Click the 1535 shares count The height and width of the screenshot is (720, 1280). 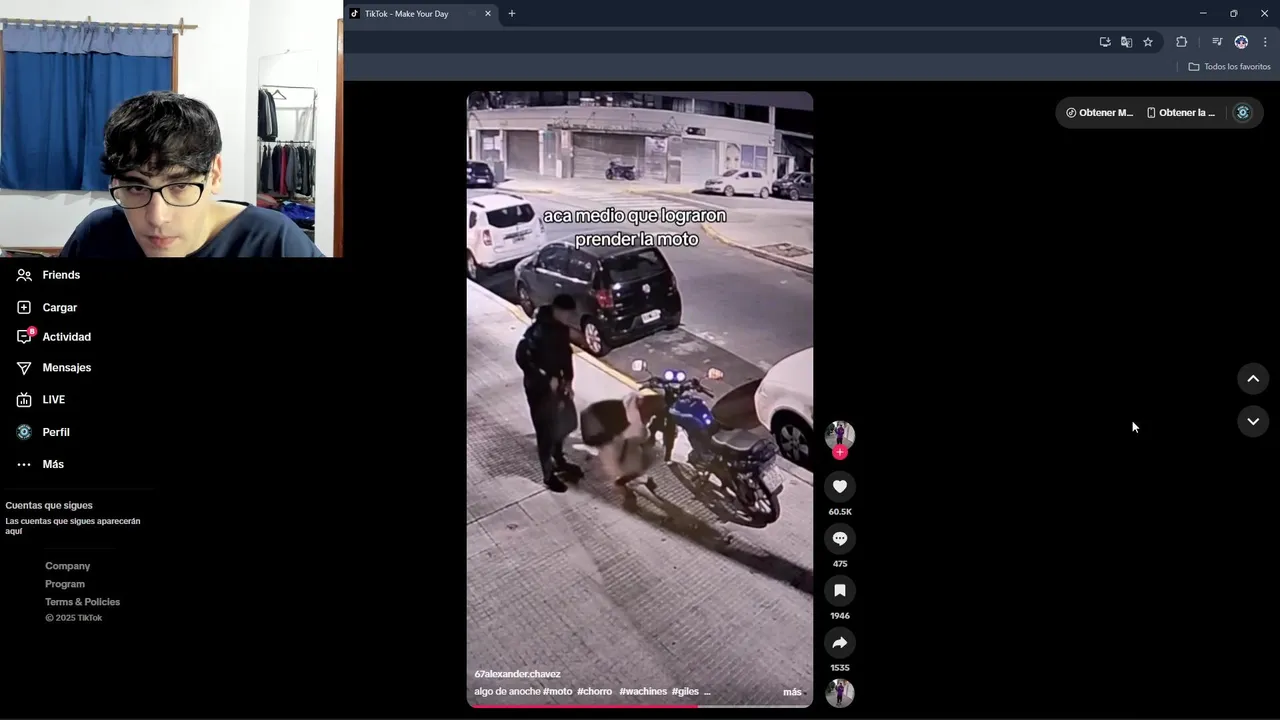840,668
